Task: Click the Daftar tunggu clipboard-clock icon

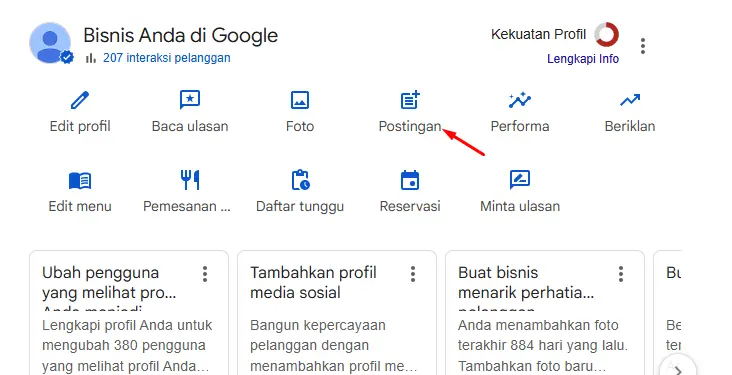Action: pos(300,180)
